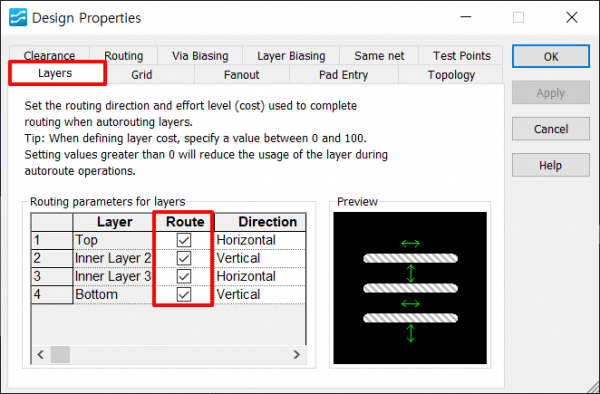Image resolution: width=600 pixels, height=394 pixels.
Task: Change Direction of Inner Layer 2
Action: point(260,258)
